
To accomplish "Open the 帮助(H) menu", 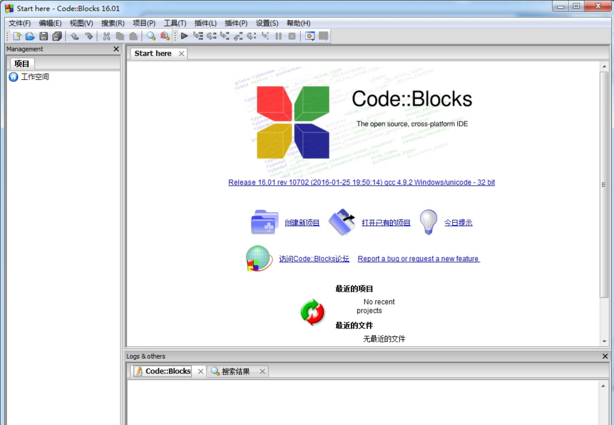I will tap(298, 23).
